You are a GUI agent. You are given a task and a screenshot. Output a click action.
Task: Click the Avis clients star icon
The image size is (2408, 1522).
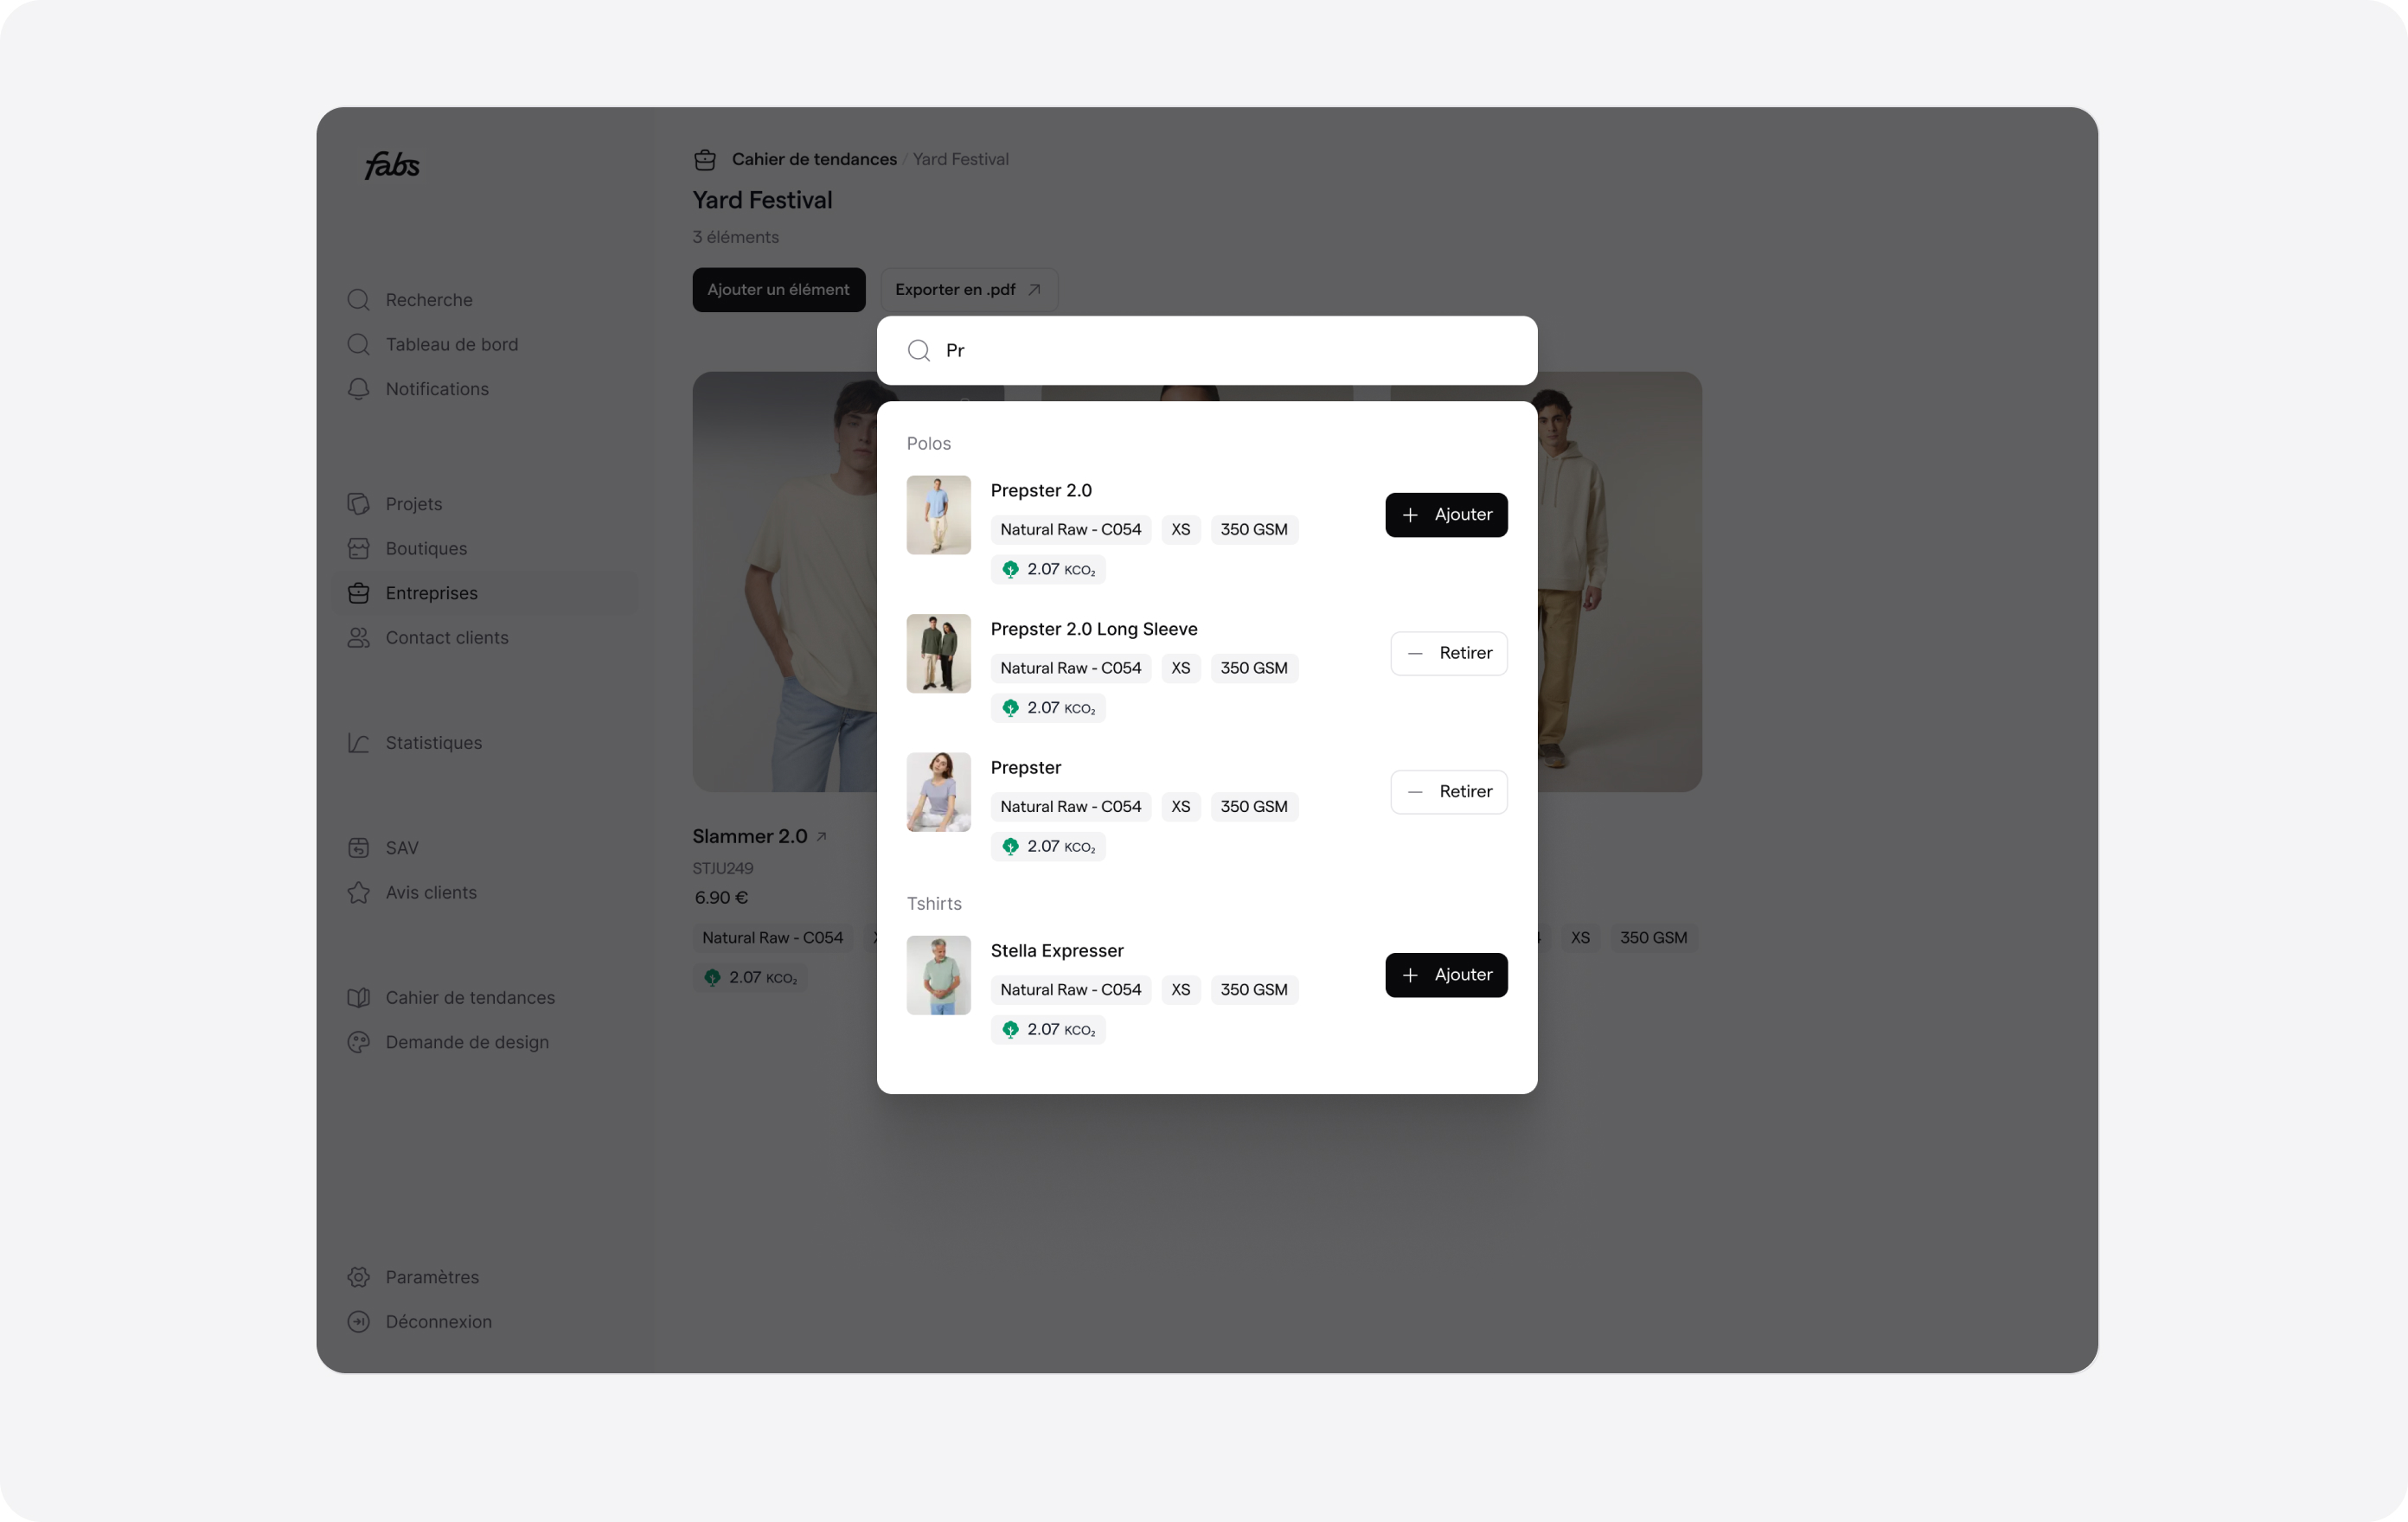(x=359, y=893)
